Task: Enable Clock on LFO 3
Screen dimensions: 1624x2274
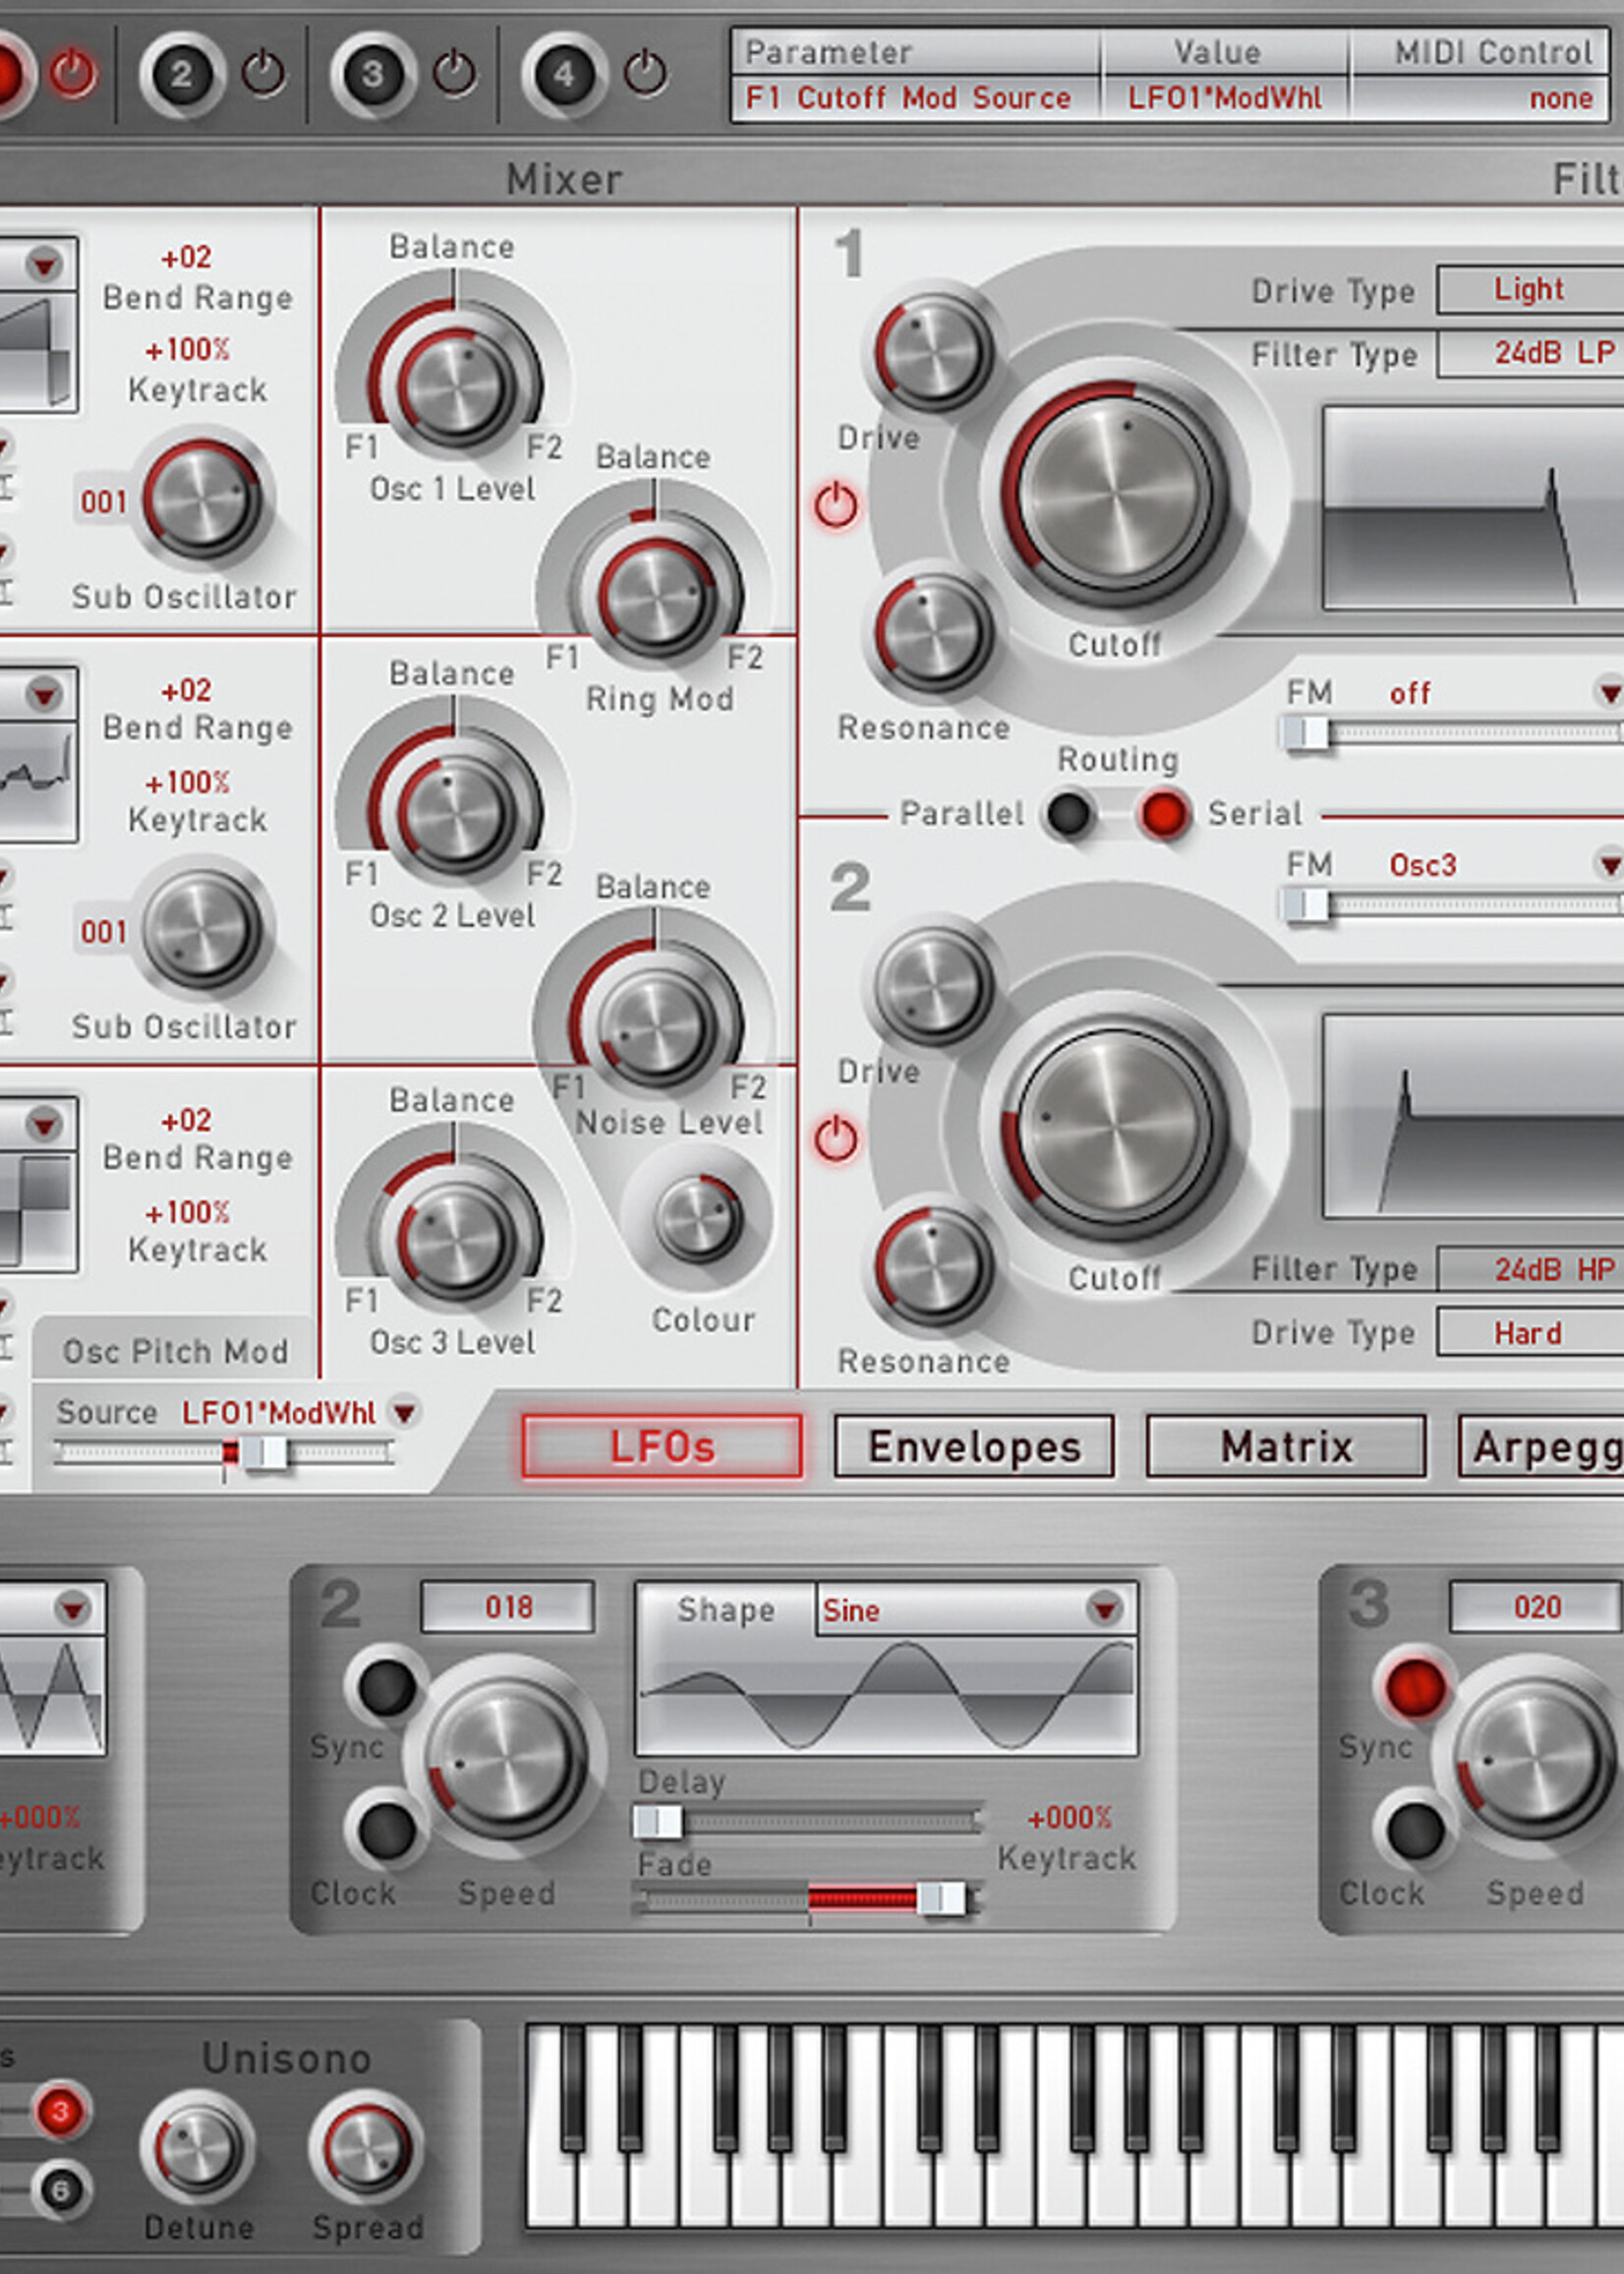Action: [x=1415, y=1831]
